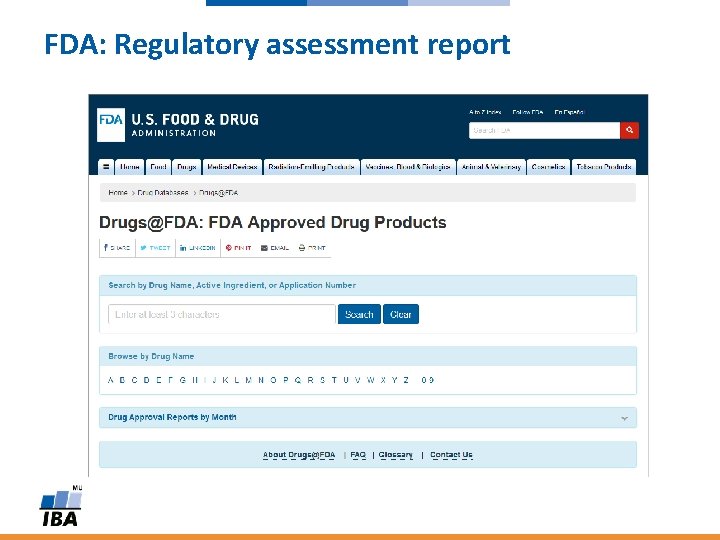Image resolution: width=720 pixels, height=540 pixels.
Task: Browse drug names starting with V
Action: tap(358, 380)
